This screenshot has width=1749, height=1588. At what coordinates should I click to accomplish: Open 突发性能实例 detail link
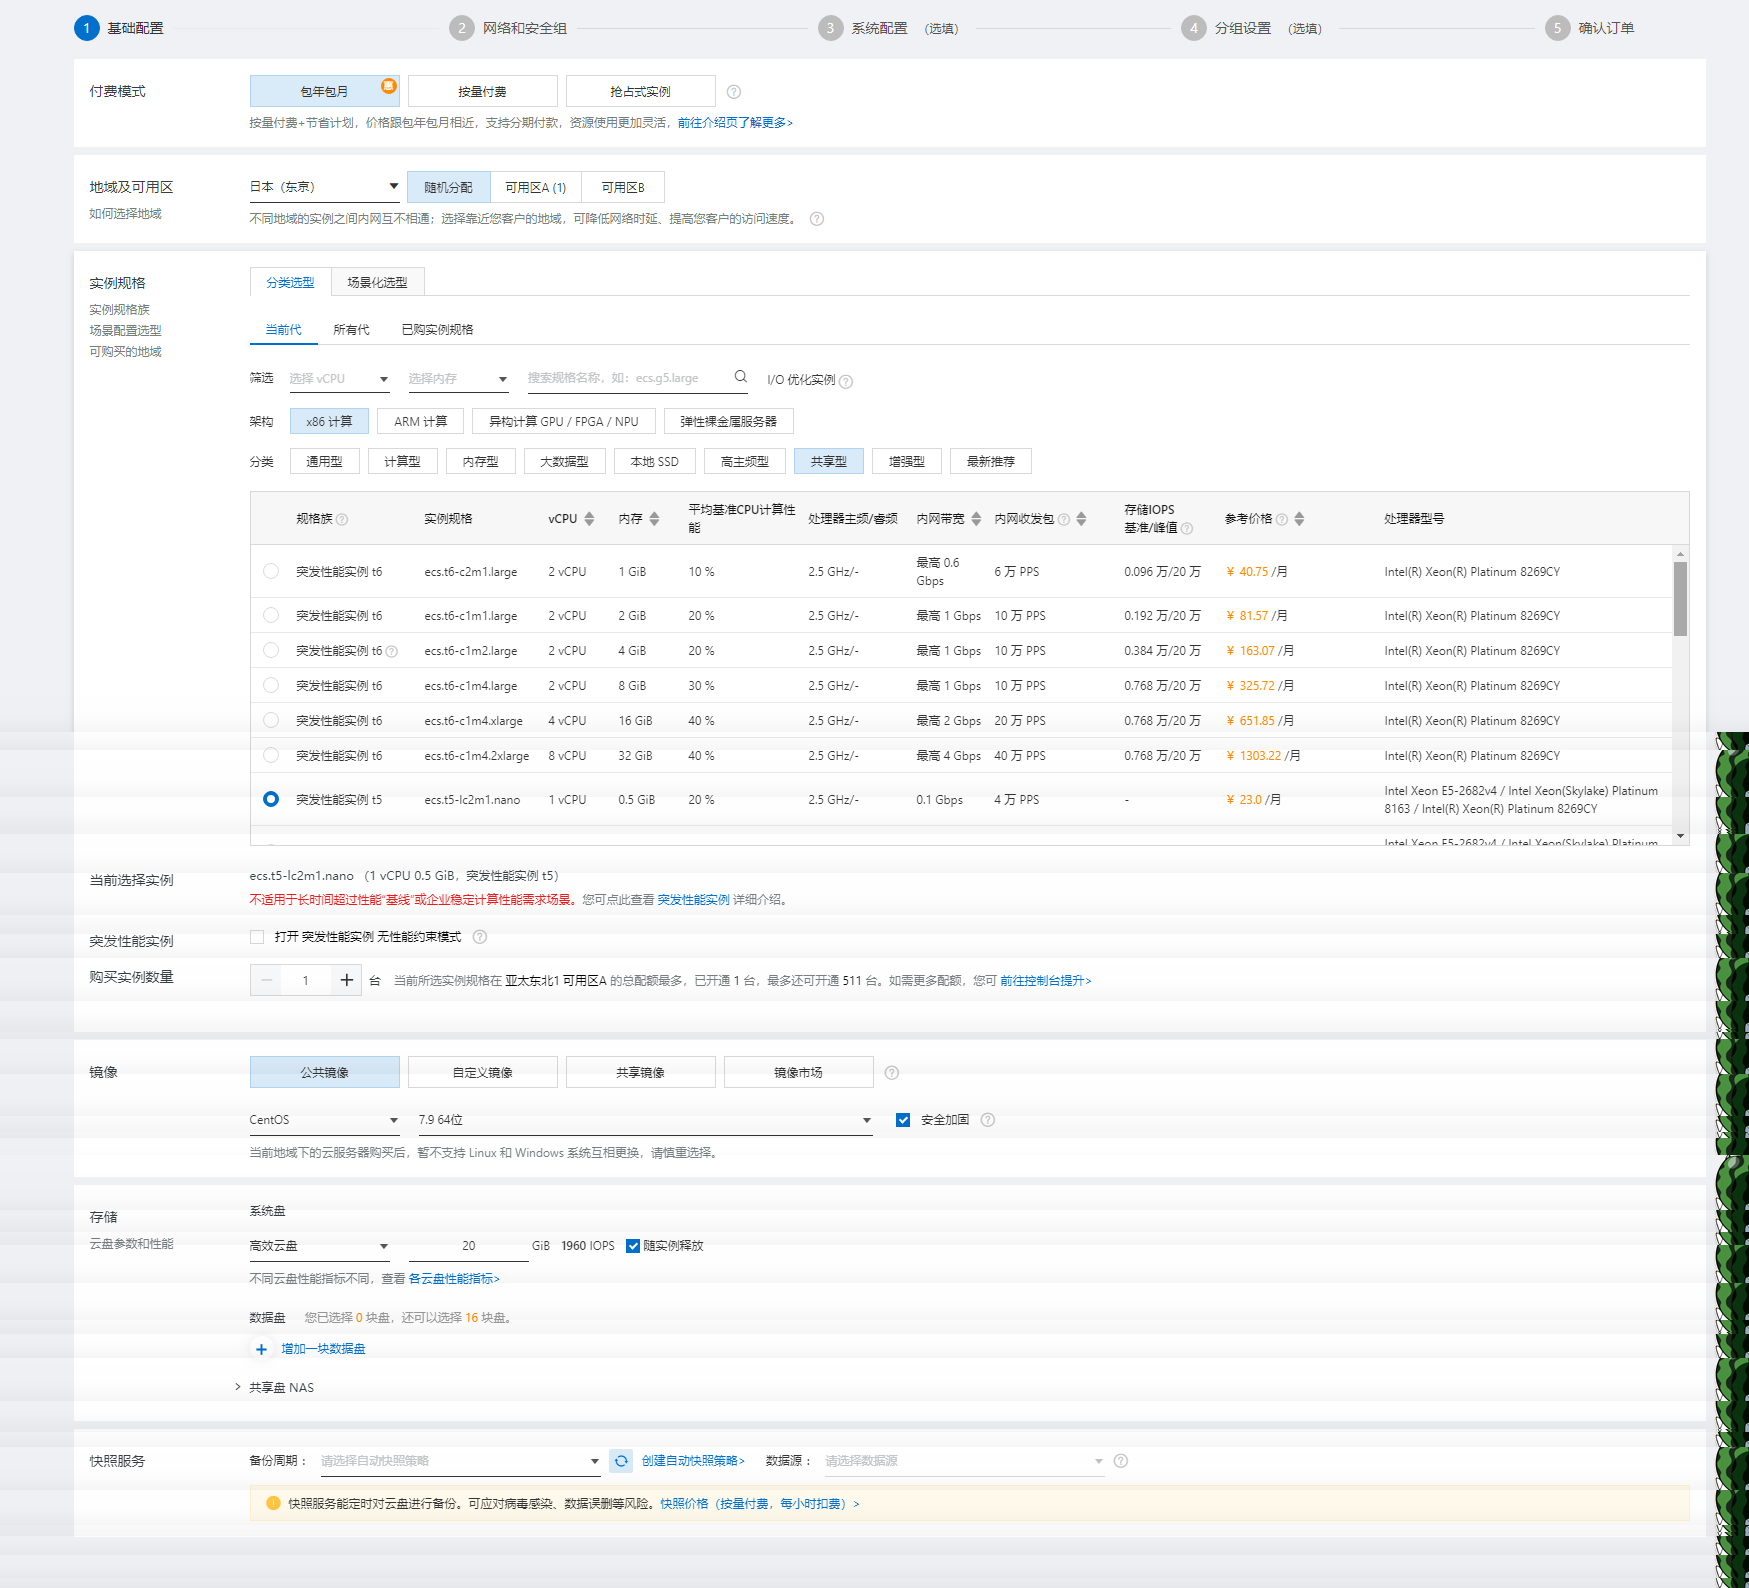coord(693,900)
